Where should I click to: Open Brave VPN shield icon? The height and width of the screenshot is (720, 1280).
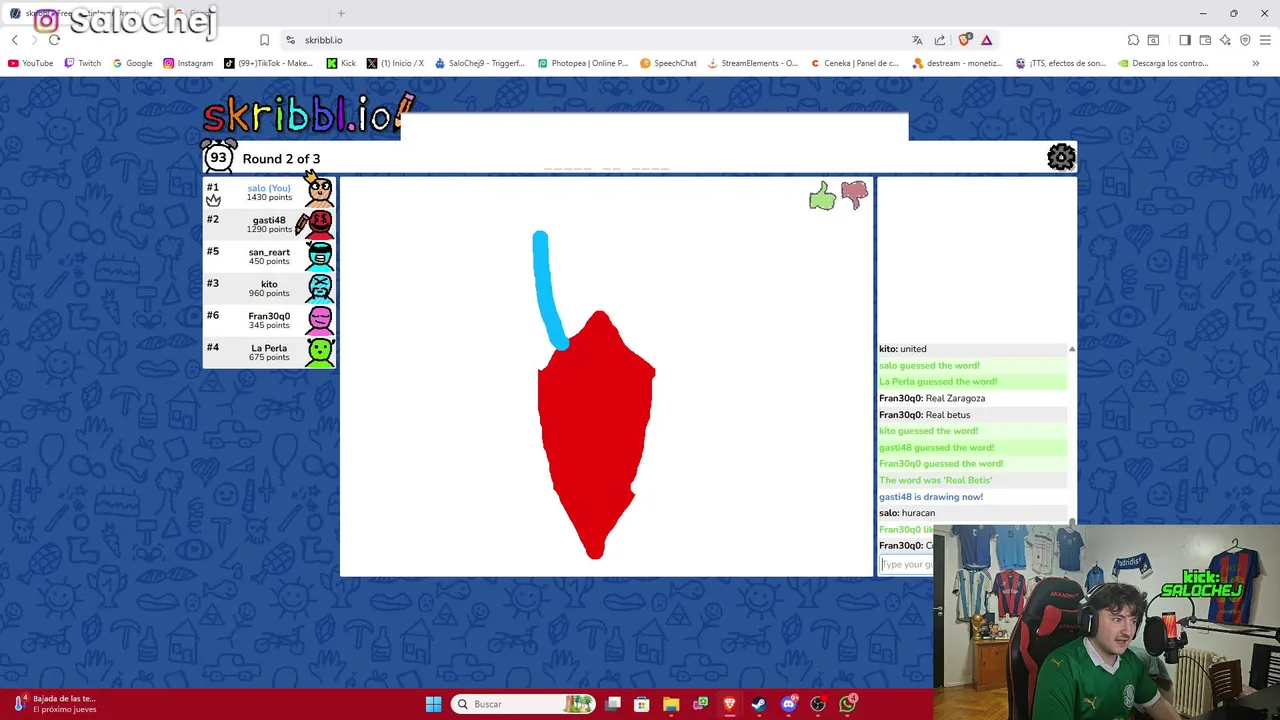point(1245,40)
